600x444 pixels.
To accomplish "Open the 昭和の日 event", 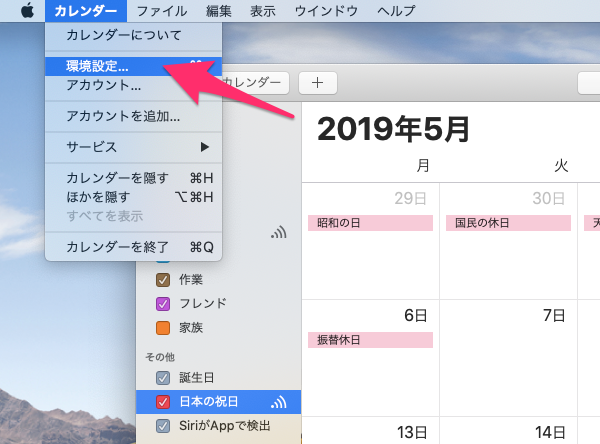I will click(370, 223).
